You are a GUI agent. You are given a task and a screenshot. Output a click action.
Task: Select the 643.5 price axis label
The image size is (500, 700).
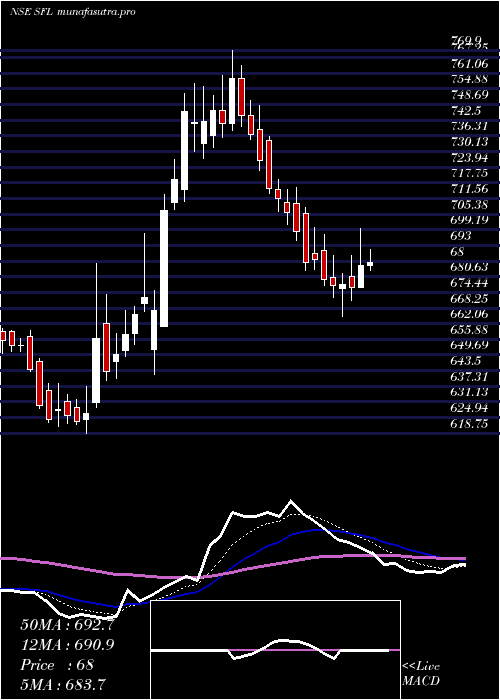coord(466,360)
